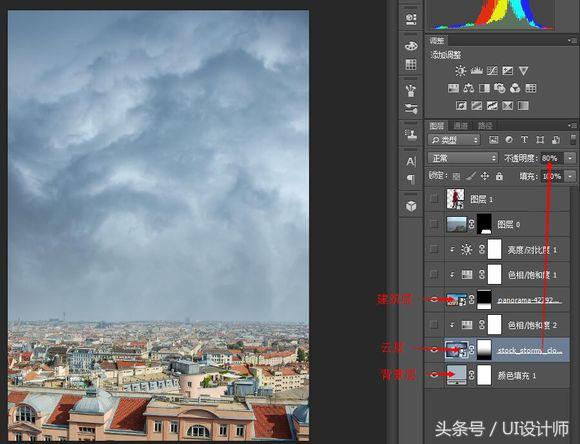Open the Character panel icon
The height and width of the screenshot is (444, 580).
(411, 162)
